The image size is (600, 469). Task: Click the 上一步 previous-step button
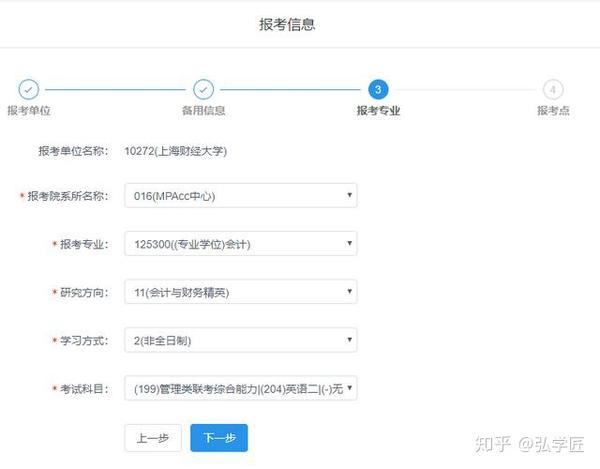153,438
